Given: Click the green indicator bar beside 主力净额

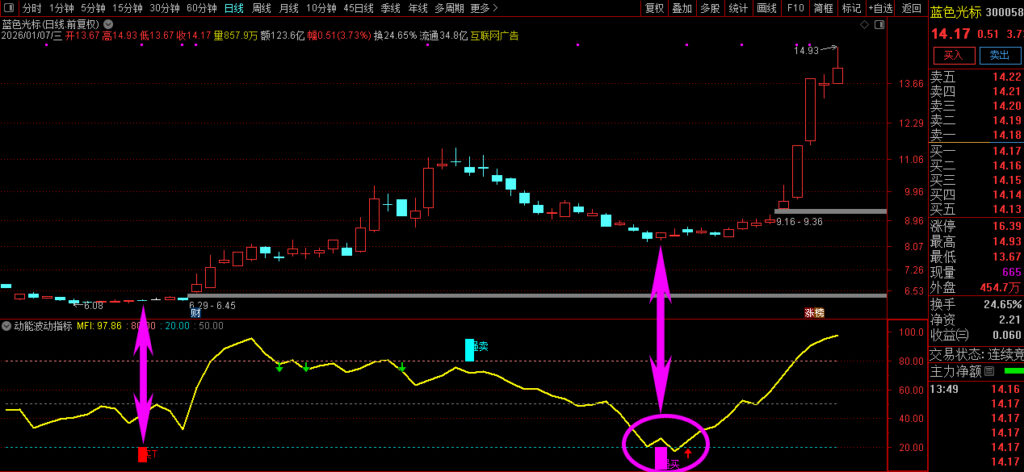Looking at the screenshot, I should [x=1013, y=371].
